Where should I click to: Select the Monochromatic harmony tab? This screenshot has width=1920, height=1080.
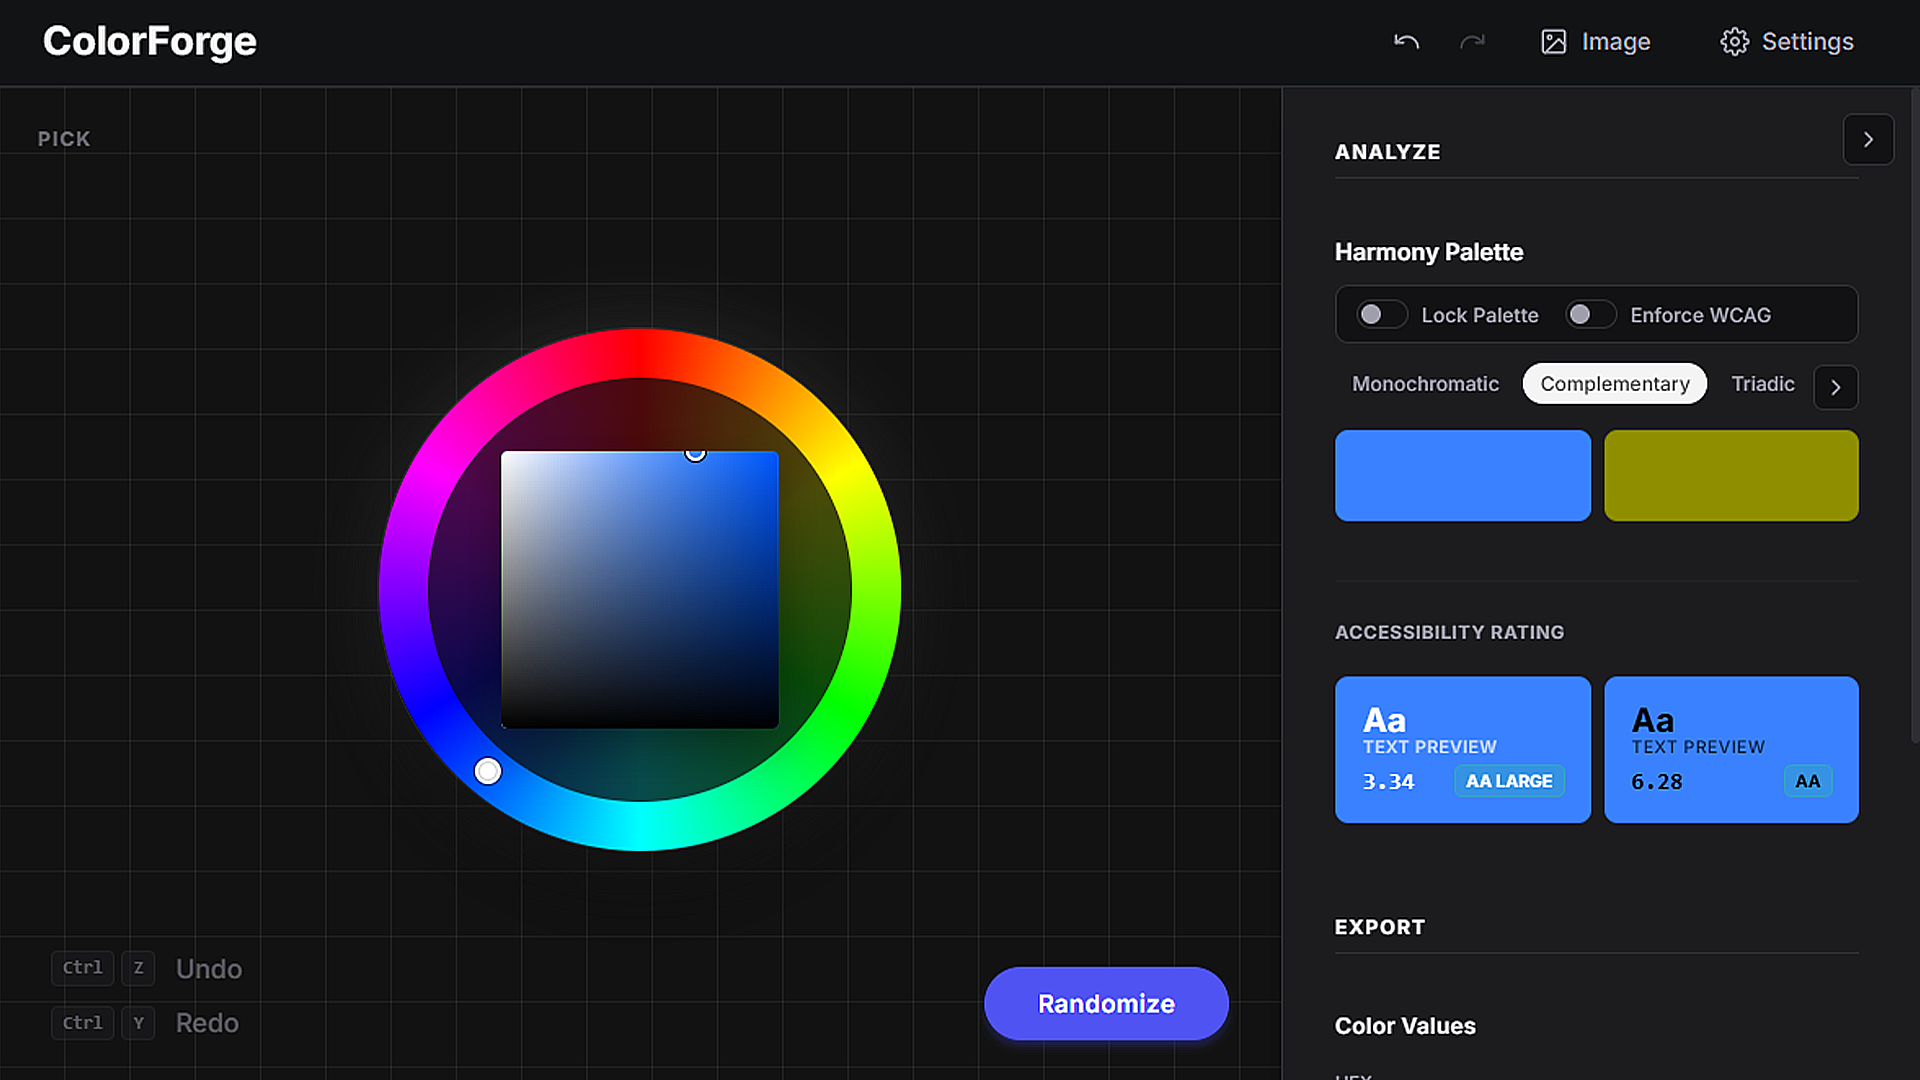[x=1425, y=384]
